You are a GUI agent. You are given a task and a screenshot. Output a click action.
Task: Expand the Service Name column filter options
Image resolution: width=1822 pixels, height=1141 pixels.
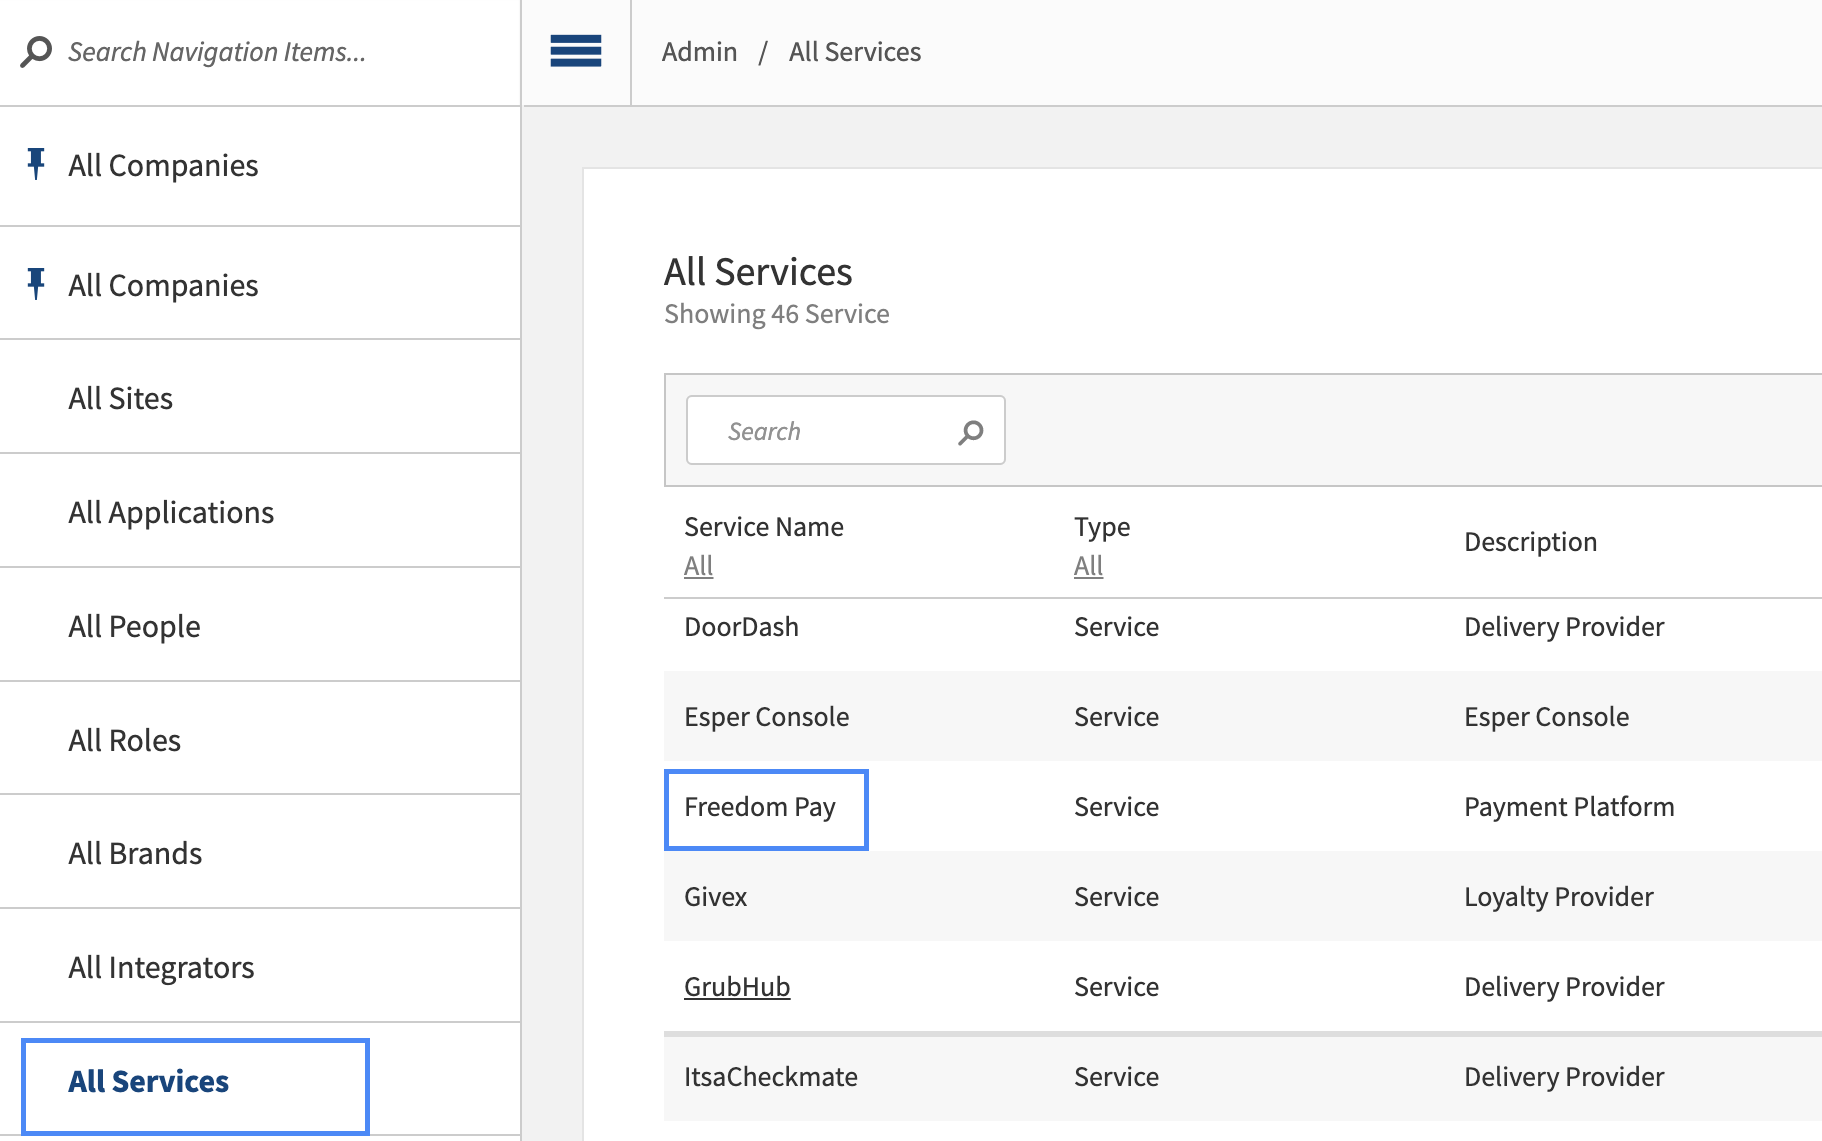coord(698,565)
